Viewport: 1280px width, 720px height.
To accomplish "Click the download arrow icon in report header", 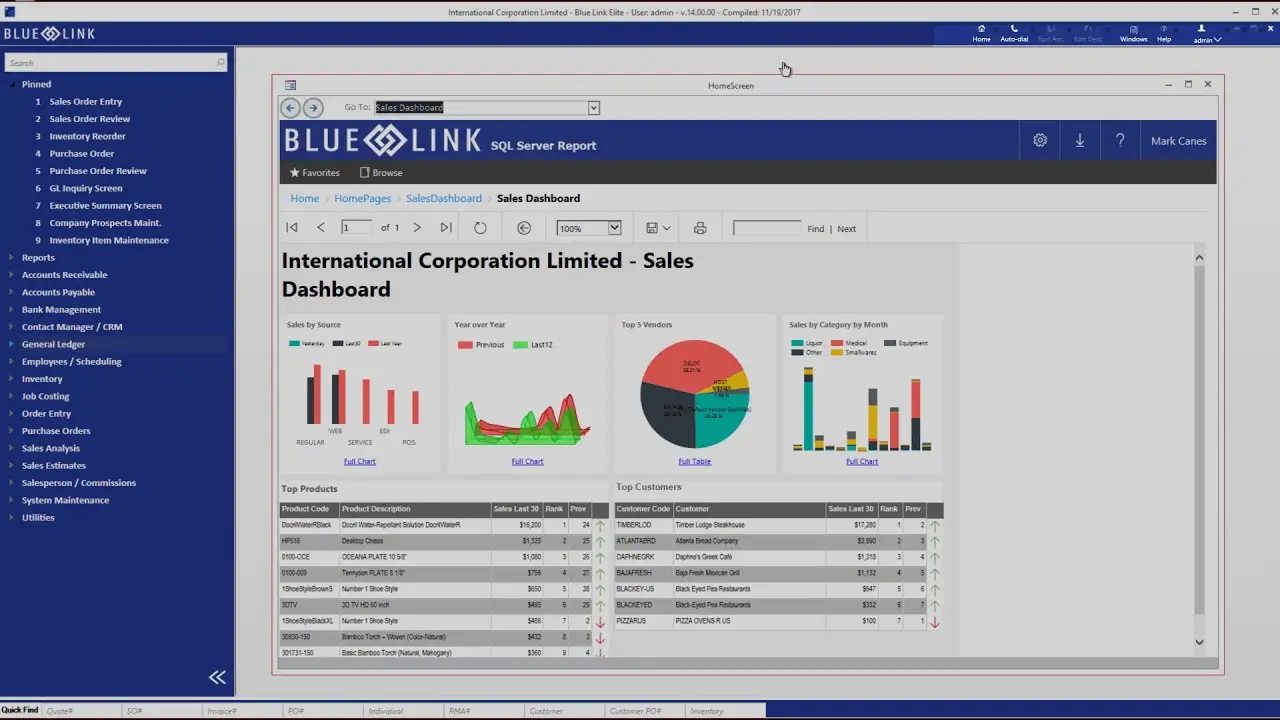I will click(x=1080, y=141).
